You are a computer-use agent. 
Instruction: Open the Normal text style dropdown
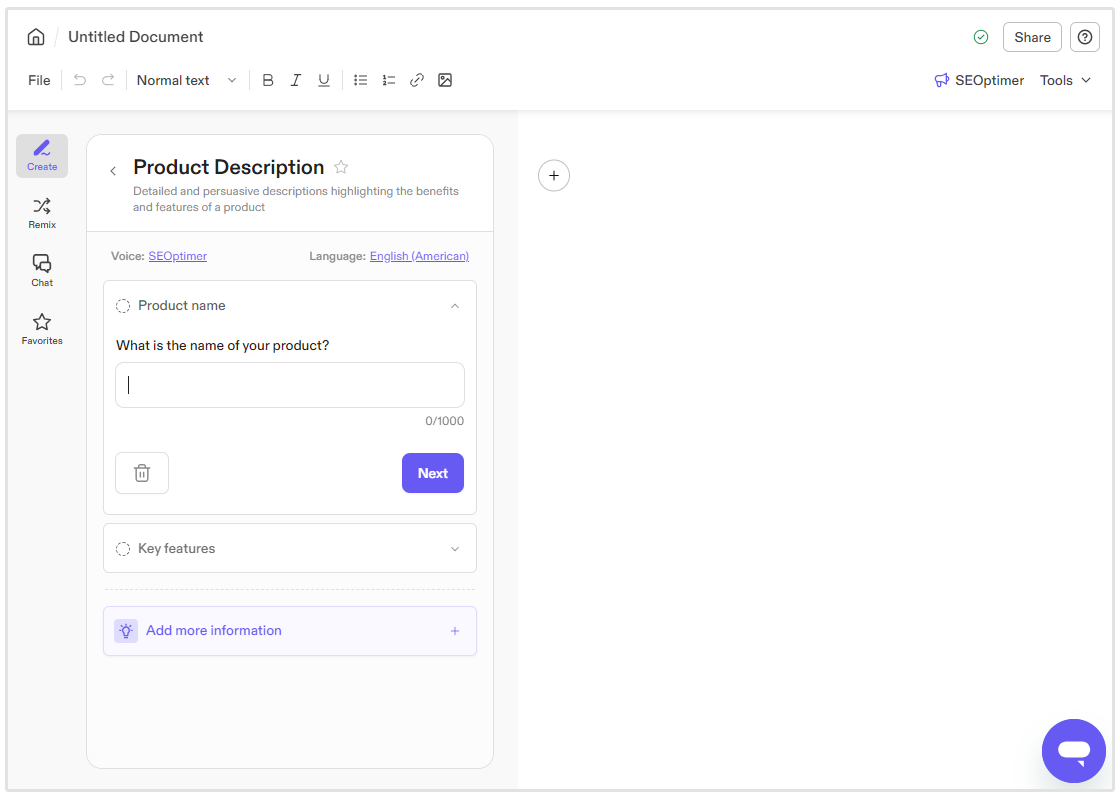(186, 80)
